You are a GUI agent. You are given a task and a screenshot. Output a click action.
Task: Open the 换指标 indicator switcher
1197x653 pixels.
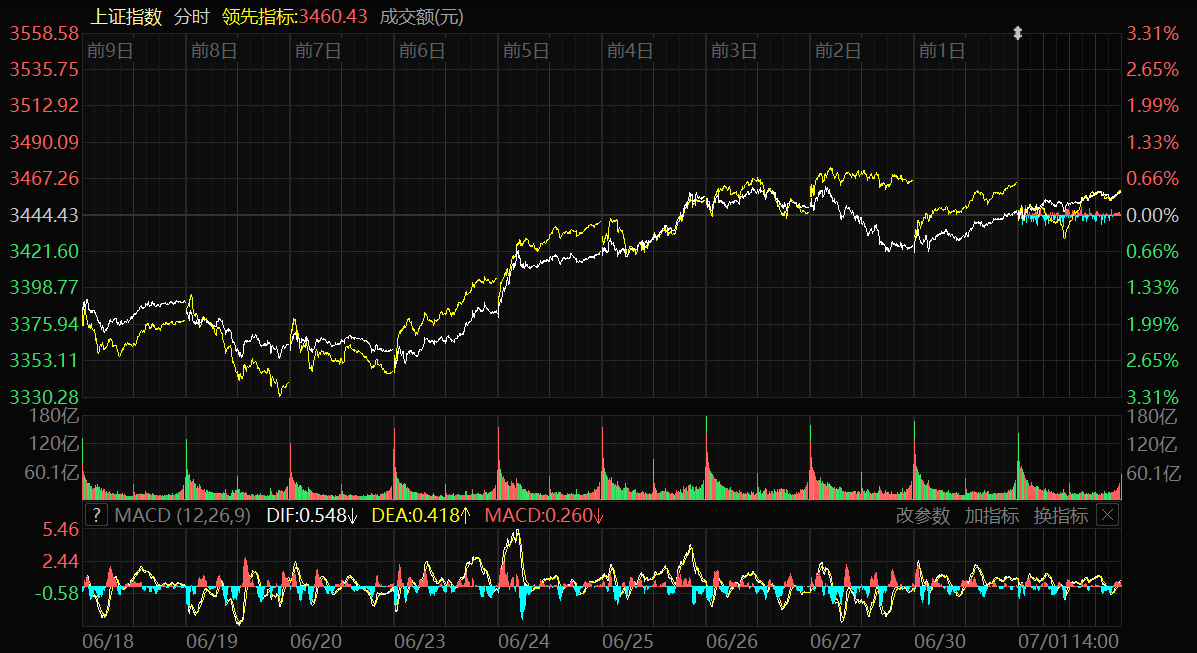(x=1060, y=516)
